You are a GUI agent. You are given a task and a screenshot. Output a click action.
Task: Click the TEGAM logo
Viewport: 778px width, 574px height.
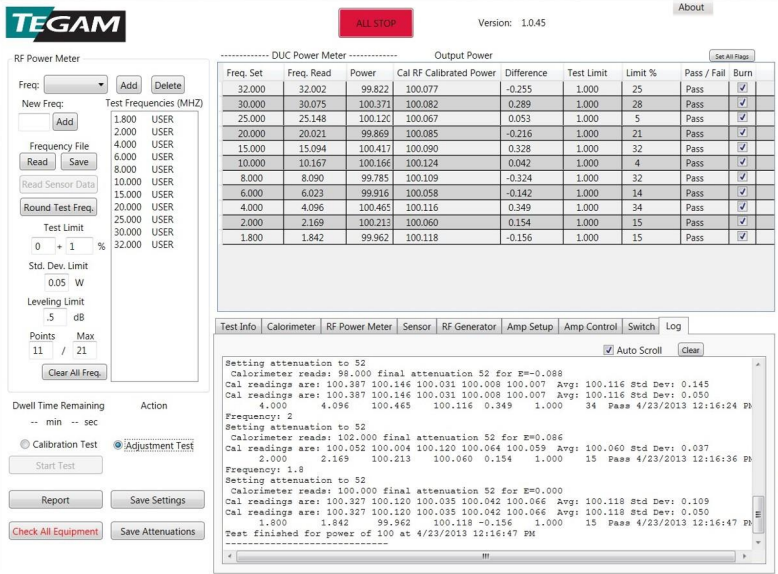(65, 24)
